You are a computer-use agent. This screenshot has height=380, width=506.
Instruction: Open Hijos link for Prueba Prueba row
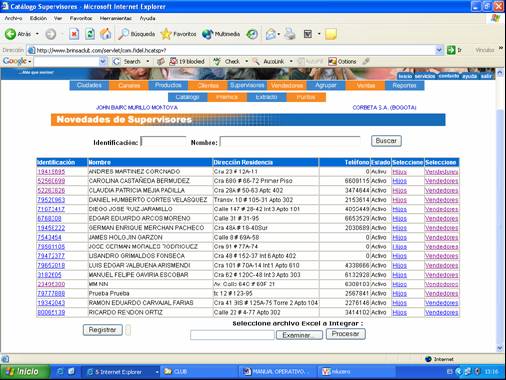coord(399,294)
